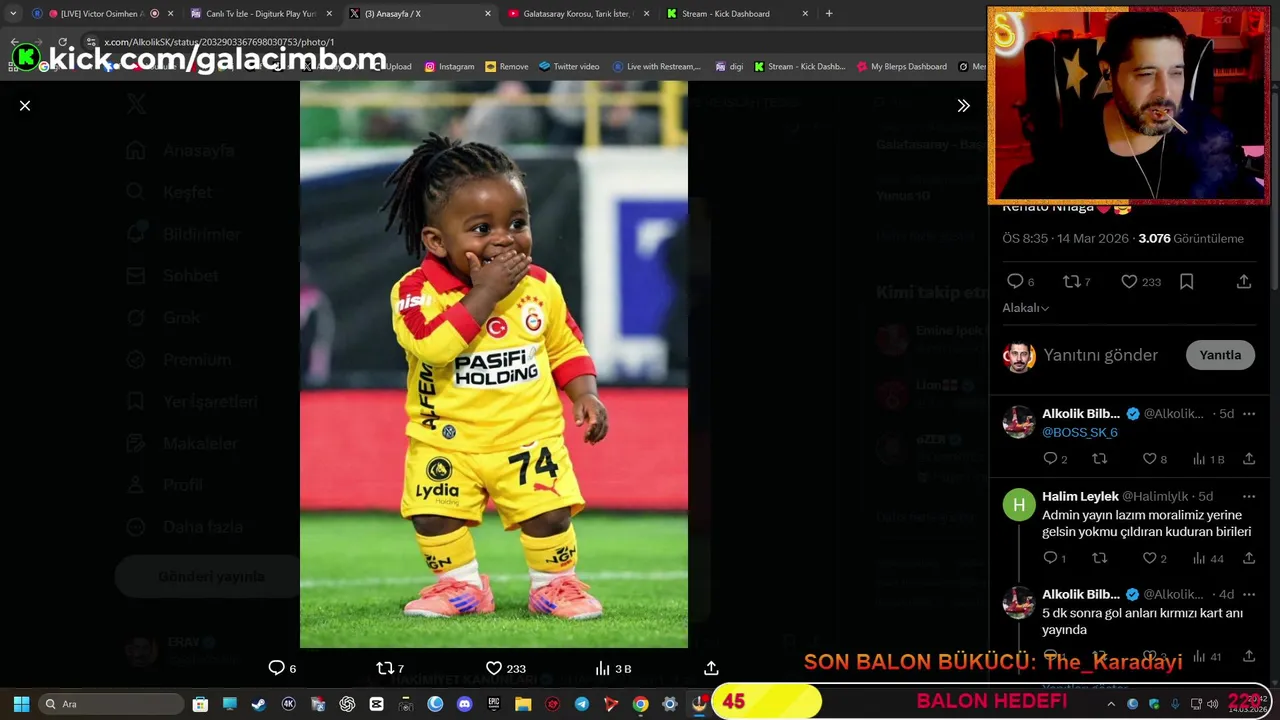The width and height of the screenshot is (1280, 720).
Task: Bookmark the post in side panel
Action: point(1186,282)
